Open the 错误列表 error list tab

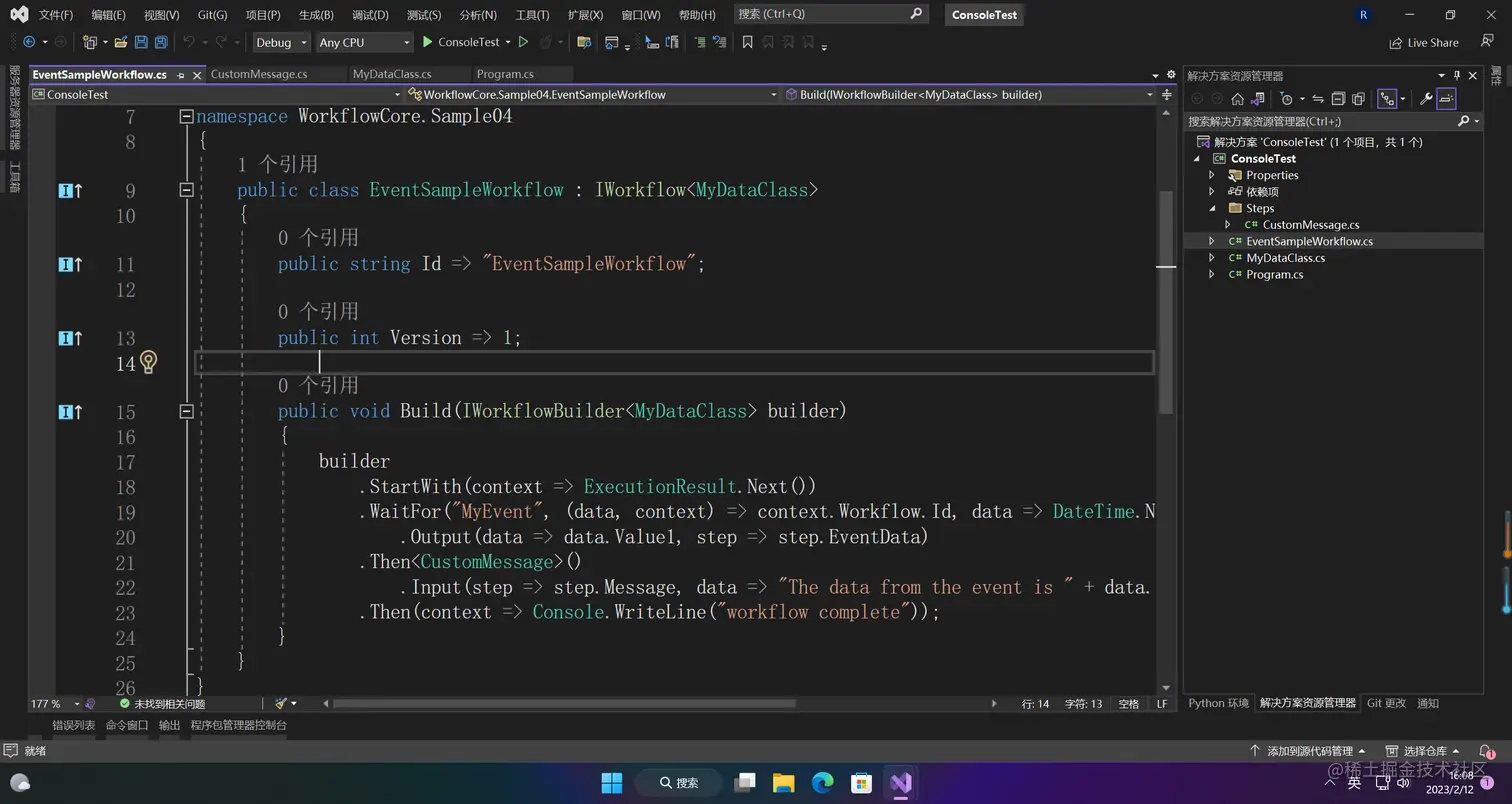pyautogui.click(x=74, y=725)
